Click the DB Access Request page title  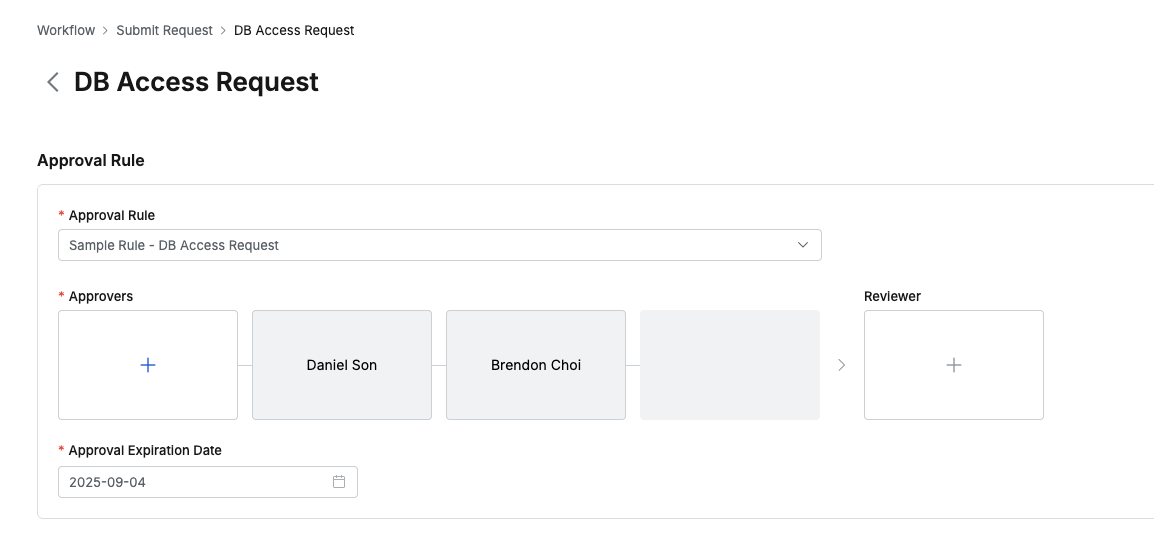196,82
